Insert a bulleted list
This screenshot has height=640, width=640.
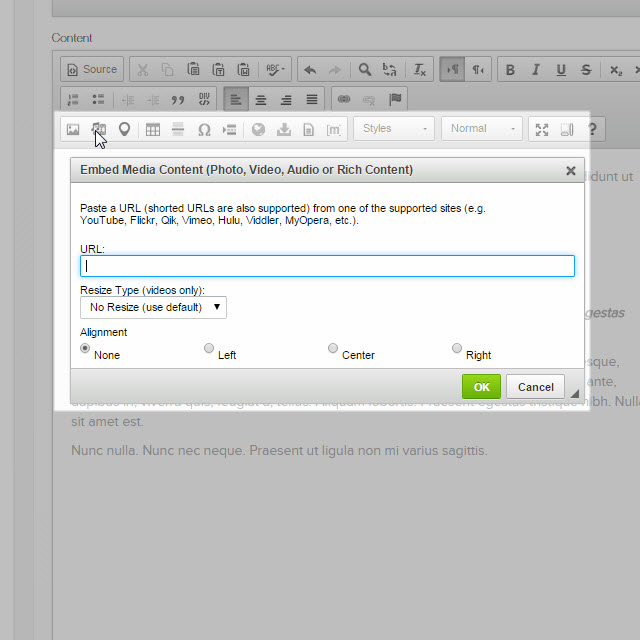pyautogui.click(x=98, y=99)
